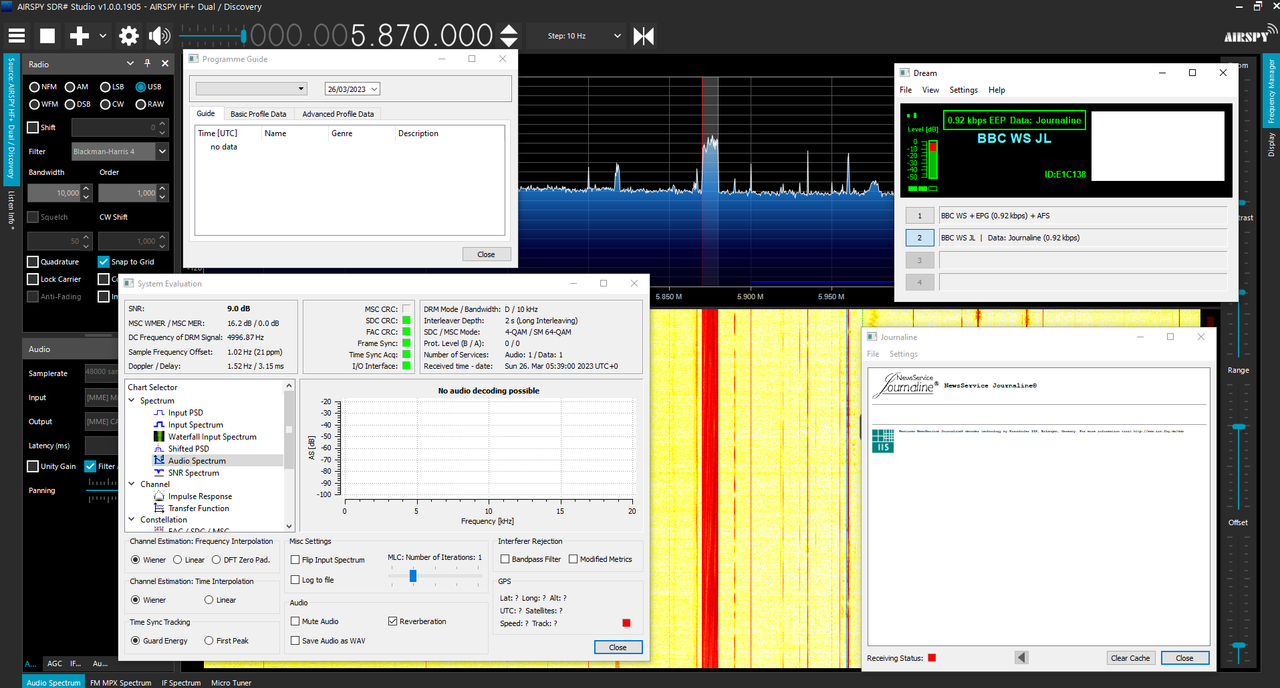Screen dimensions: 1280x688
Task: Close the Programme Guide with Close button
Action: pos(486,254)
